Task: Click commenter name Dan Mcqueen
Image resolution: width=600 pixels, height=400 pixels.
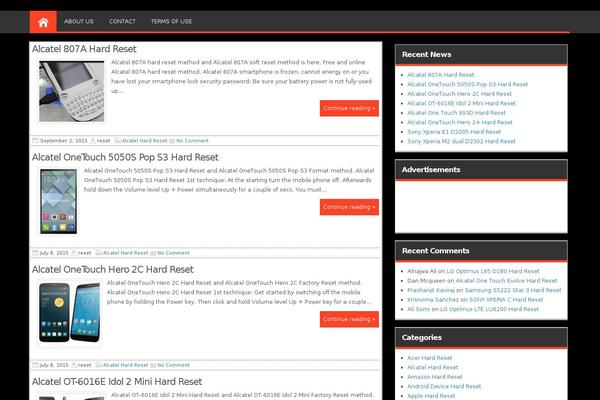Action: [426, 281]
